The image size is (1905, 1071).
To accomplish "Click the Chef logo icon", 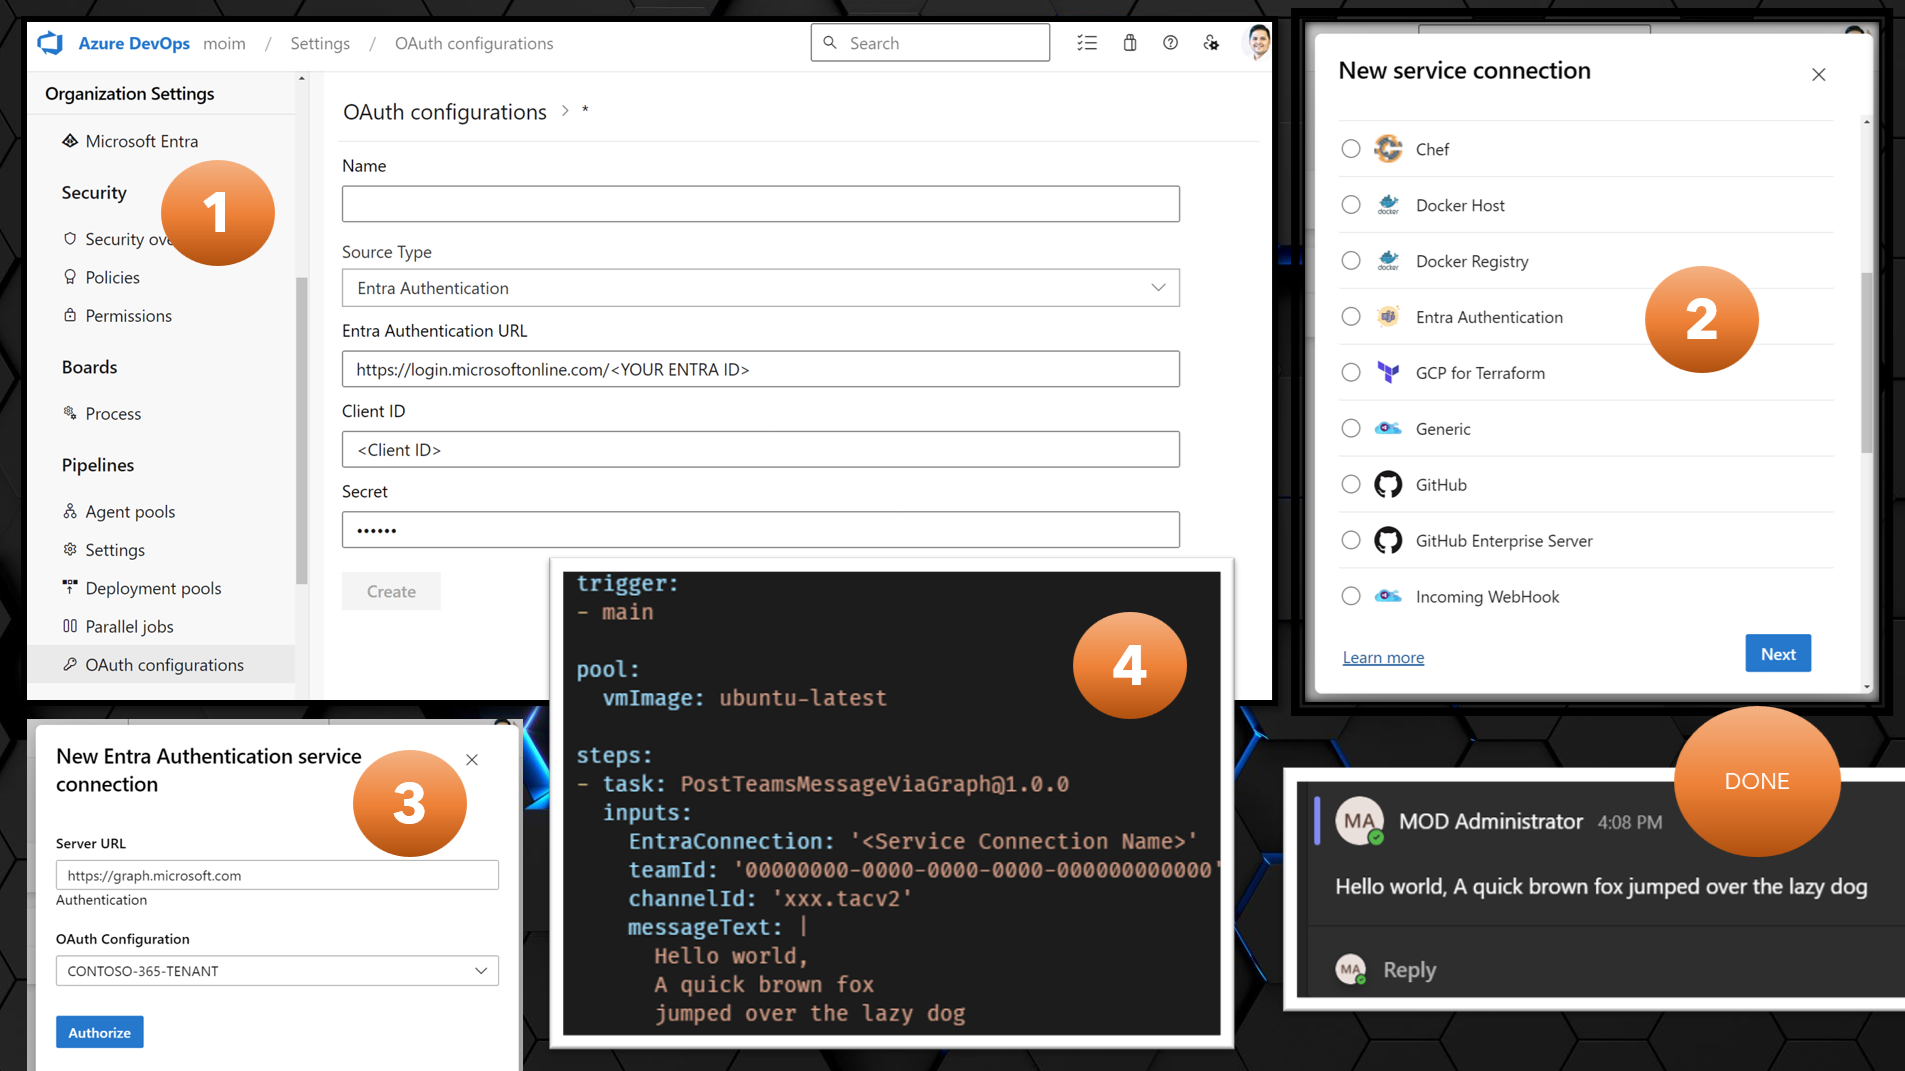I will click(x=1388, y=149).
